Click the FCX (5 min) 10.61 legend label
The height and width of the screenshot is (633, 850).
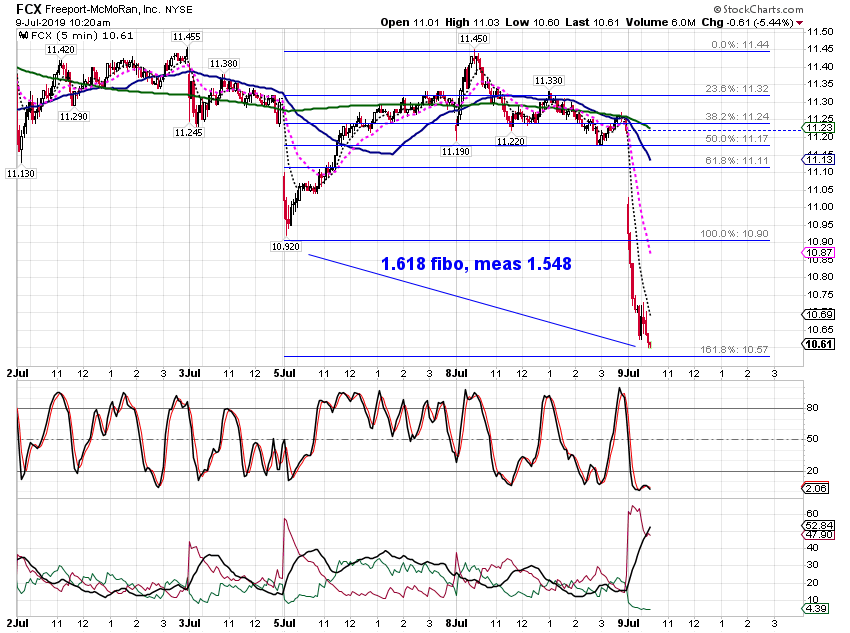coord(82,36)
